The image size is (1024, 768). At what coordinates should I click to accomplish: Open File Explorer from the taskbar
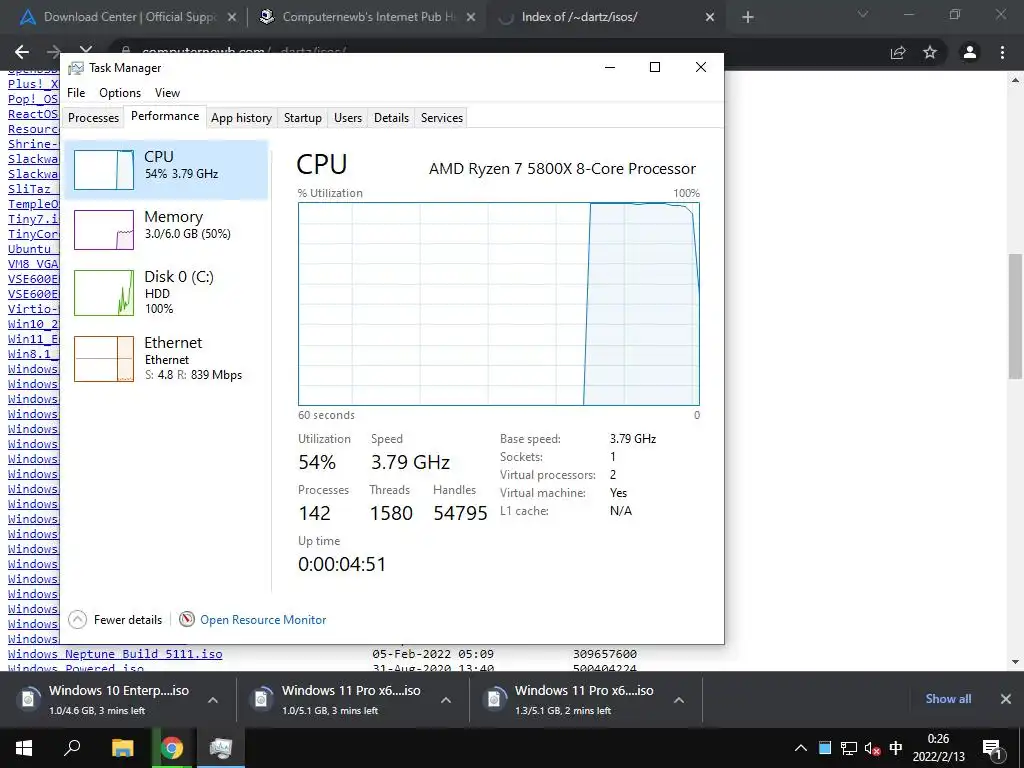(x=122, y=748)
